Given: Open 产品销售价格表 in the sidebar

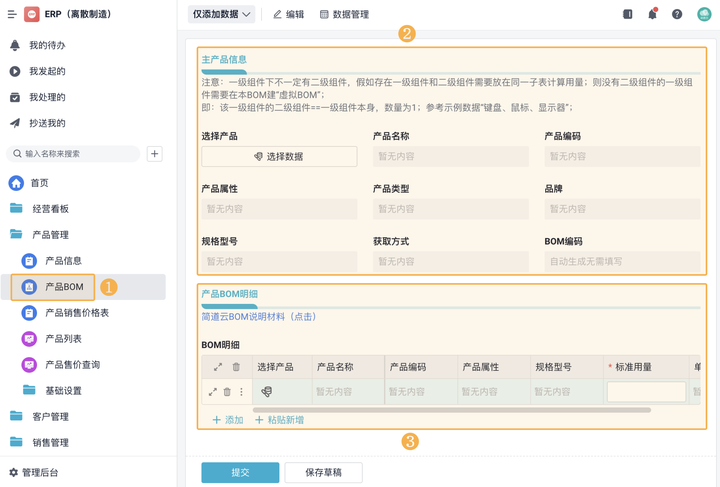Looking at the screenshot, I should [x=77, y=313].
